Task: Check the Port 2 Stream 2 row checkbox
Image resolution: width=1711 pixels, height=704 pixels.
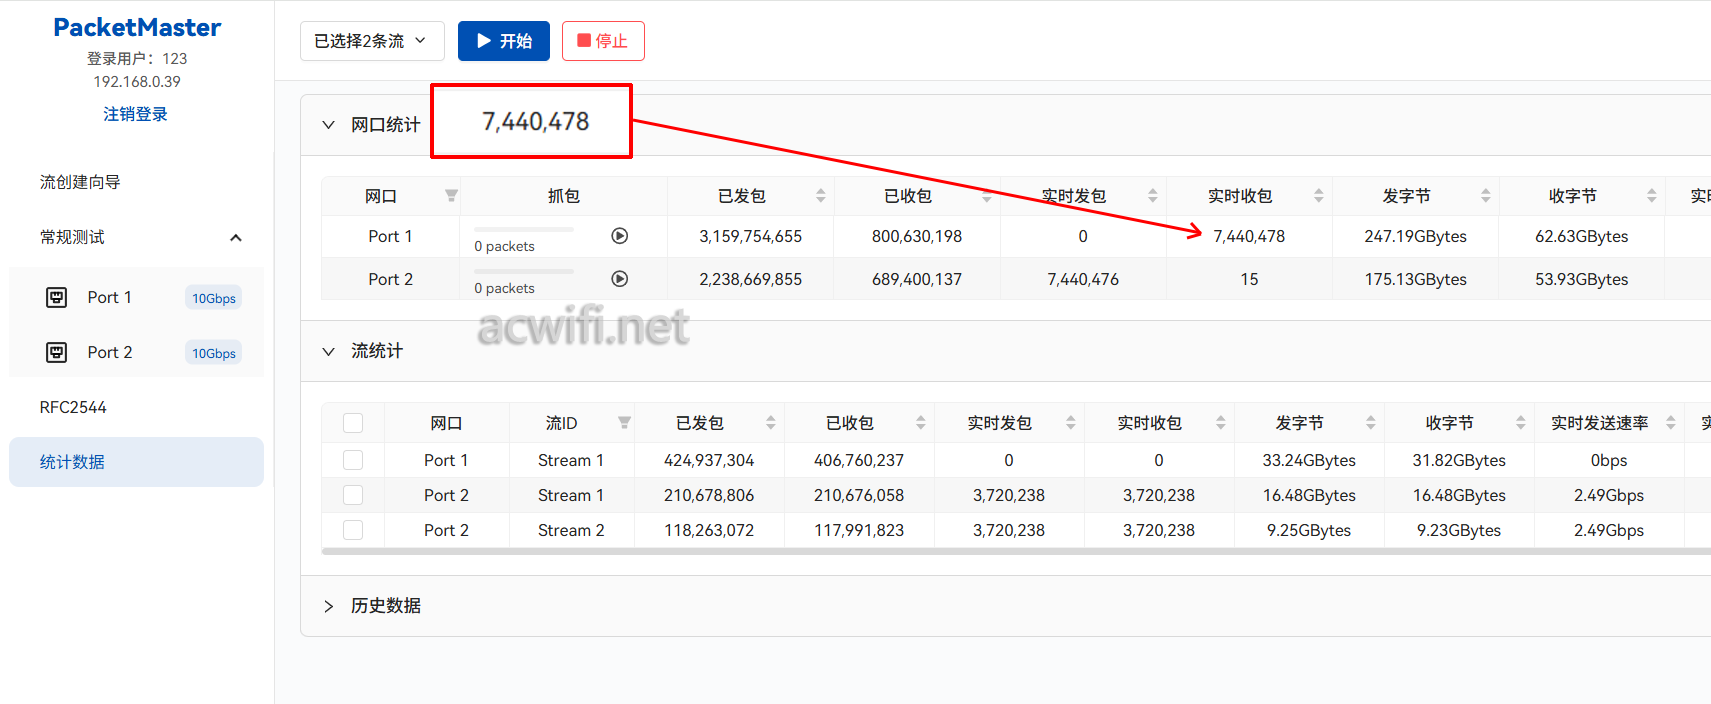Action: click(353, 530)
